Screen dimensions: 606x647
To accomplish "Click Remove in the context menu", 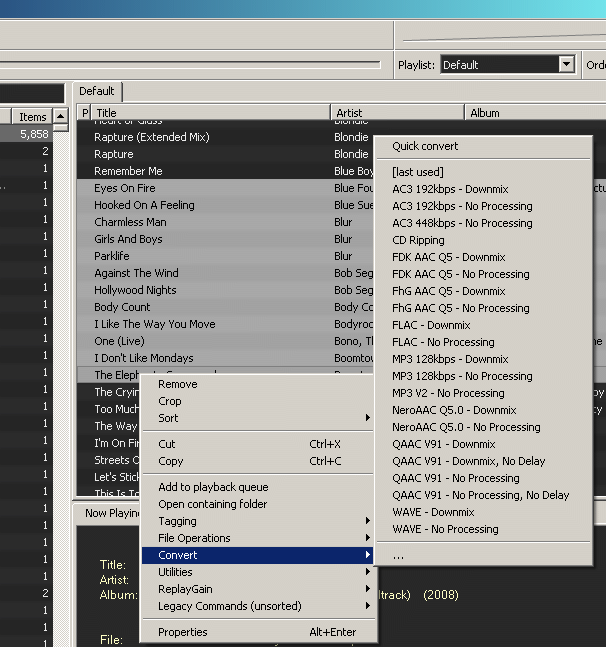I will coord(177,384).
